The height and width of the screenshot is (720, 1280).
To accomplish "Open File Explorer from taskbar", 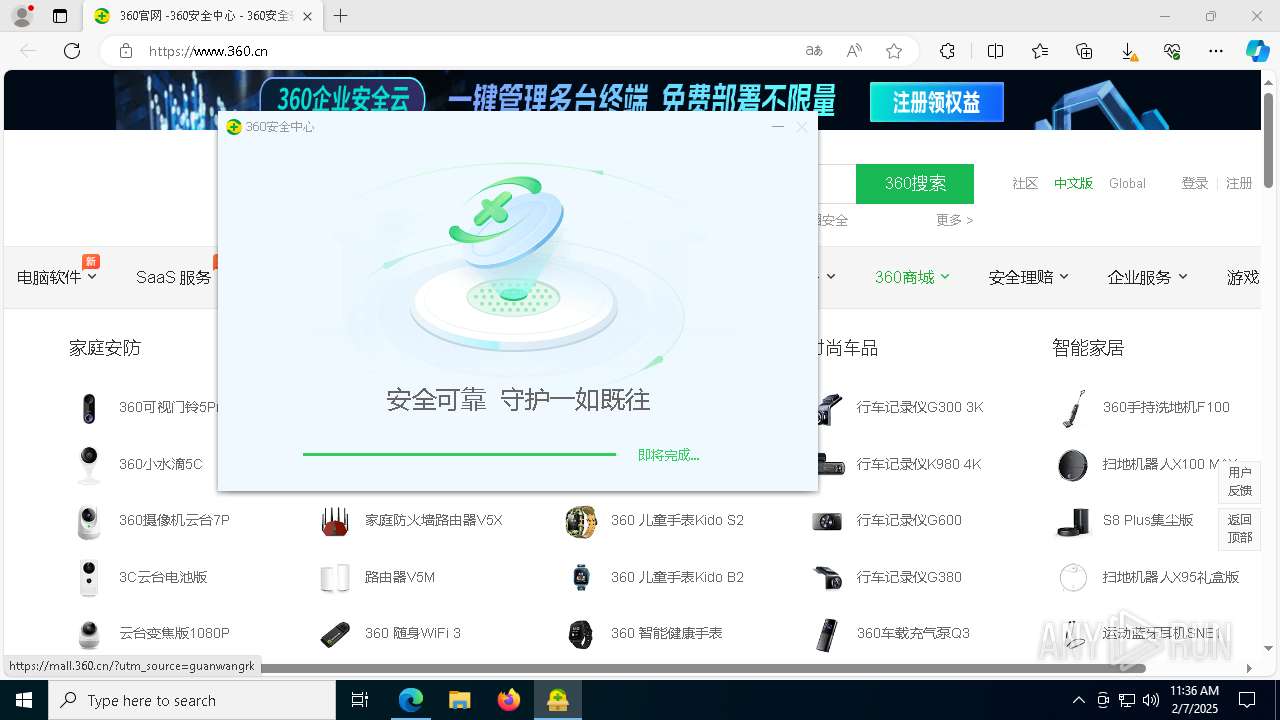I will click(x=460, y=700).
